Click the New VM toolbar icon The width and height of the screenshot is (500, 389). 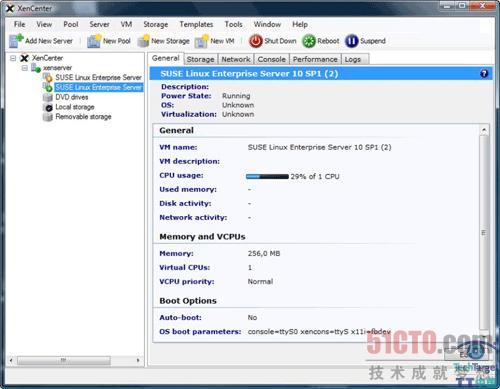pos(201,41)
